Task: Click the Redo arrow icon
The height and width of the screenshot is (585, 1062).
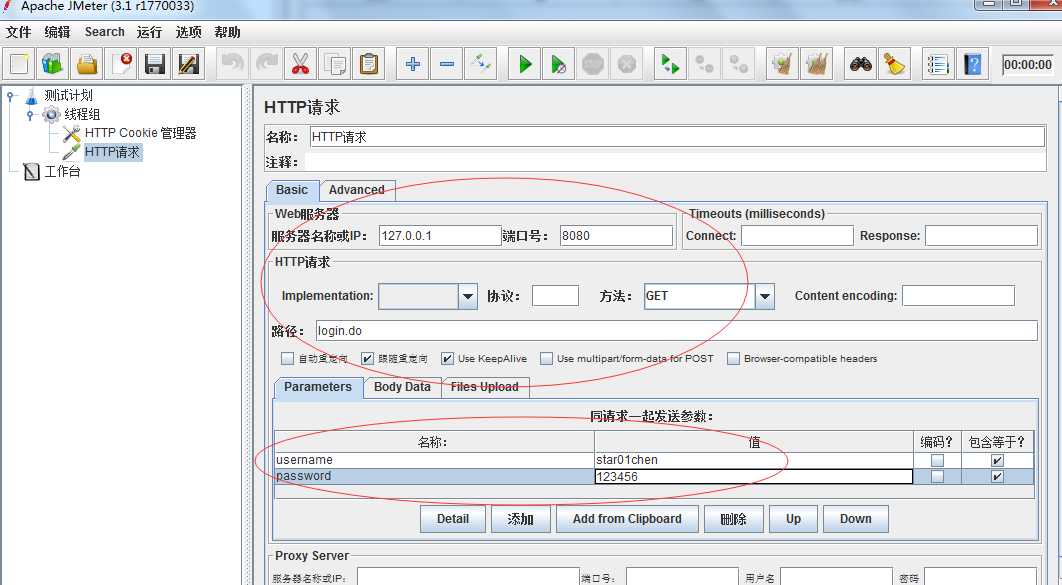Action: point(266,64)
